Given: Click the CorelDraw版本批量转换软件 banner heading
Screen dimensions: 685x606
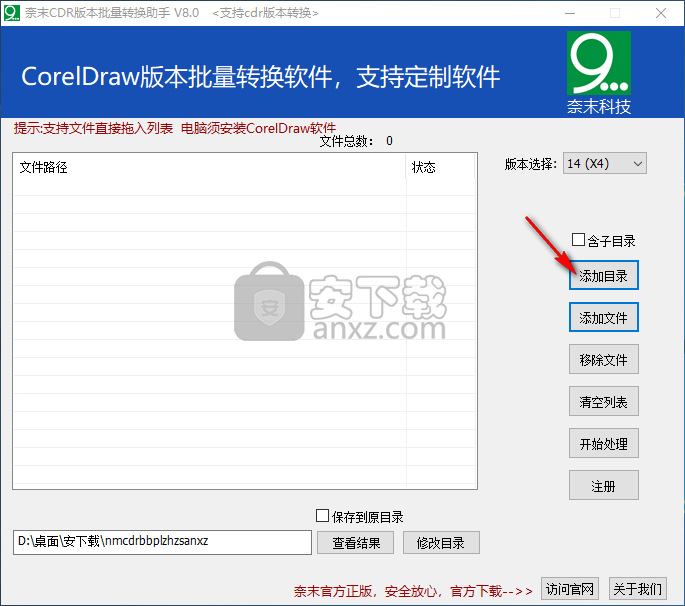Looking at the screenshot, I should [260, 77].
